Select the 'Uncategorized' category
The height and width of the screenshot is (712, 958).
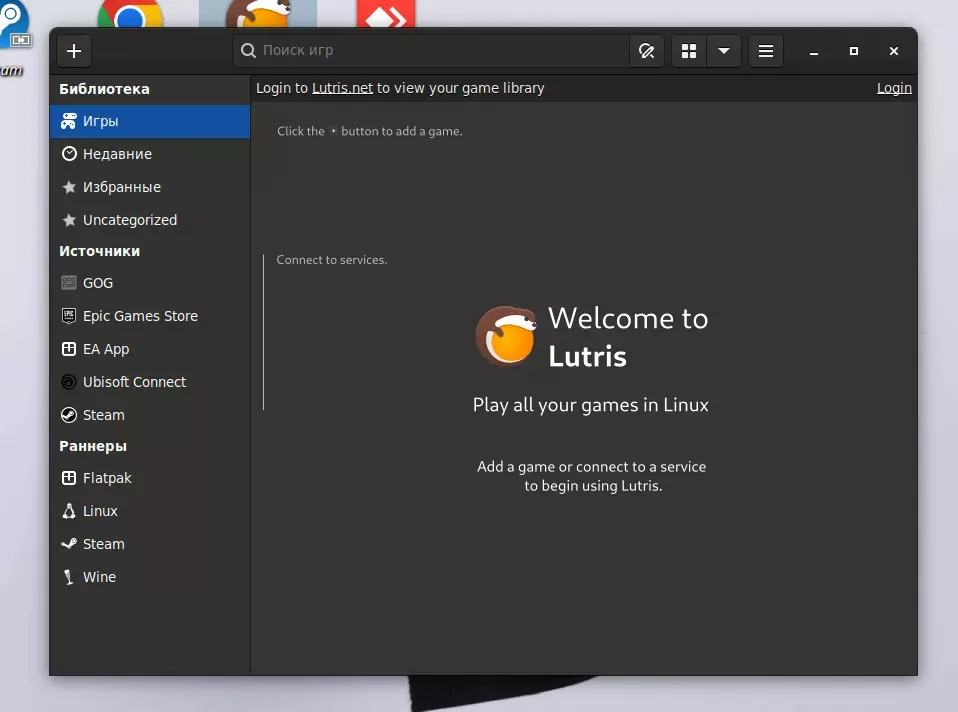(129, 220)
